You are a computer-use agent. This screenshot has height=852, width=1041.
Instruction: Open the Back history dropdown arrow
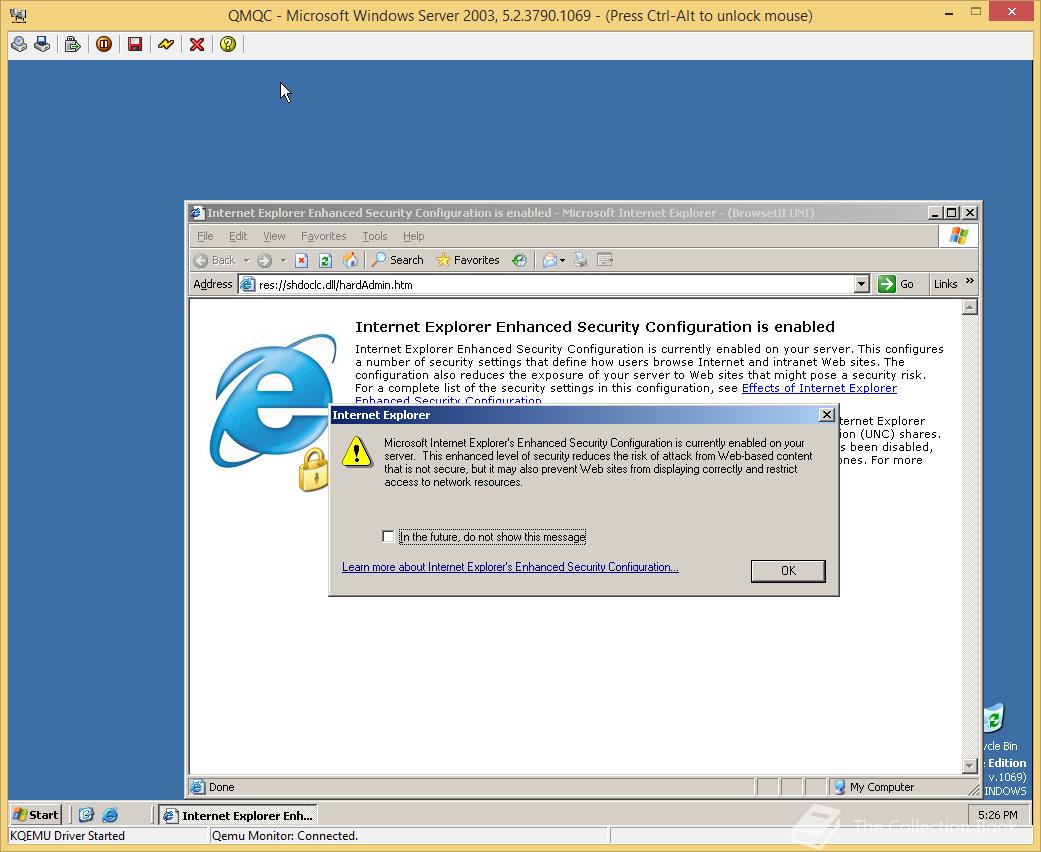pyautogui.click(x=246, y=260)
